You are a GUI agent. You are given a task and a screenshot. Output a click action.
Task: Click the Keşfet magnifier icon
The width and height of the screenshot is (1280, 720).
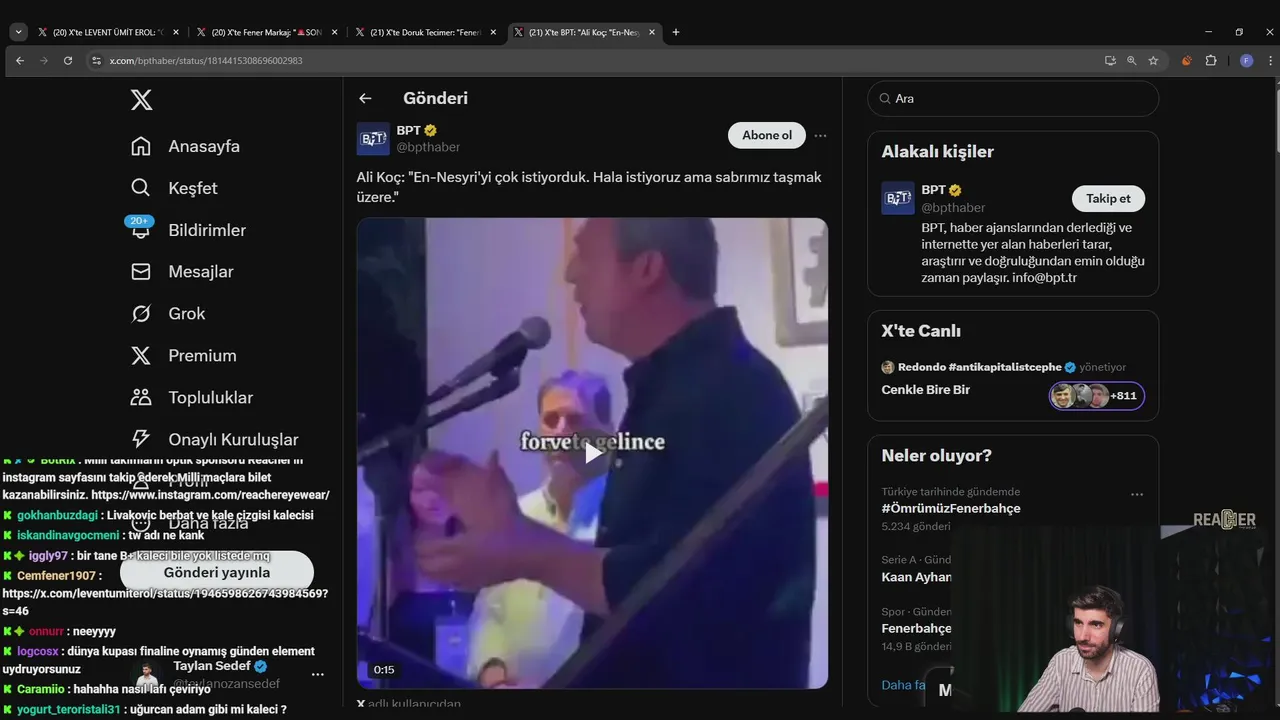click(x=141, y=188)
